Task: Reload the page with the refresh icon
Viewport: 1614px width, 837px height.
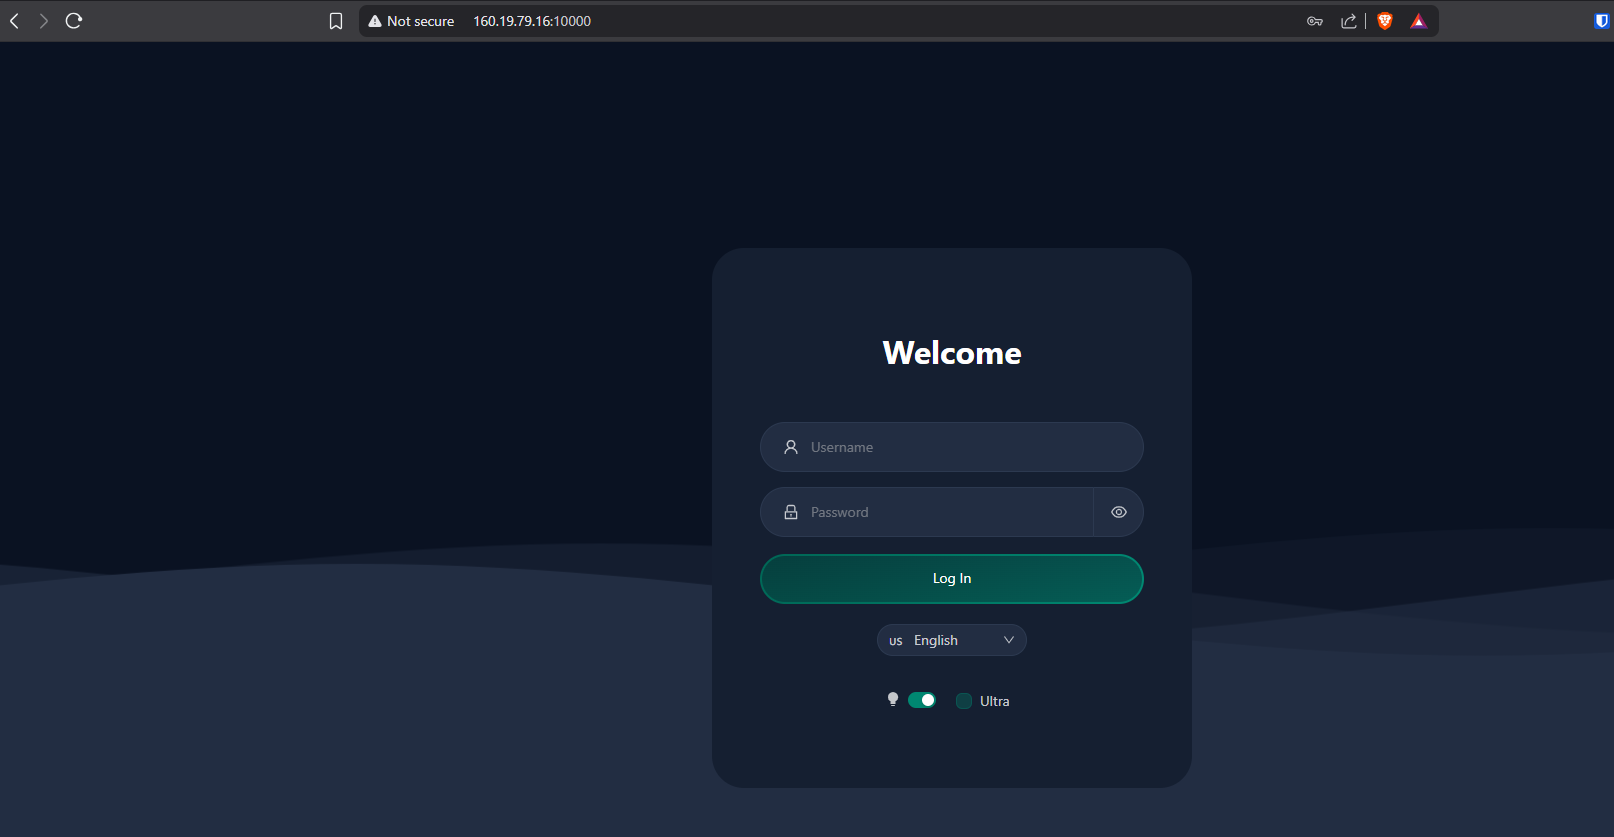Action: [x=74, y=21]
